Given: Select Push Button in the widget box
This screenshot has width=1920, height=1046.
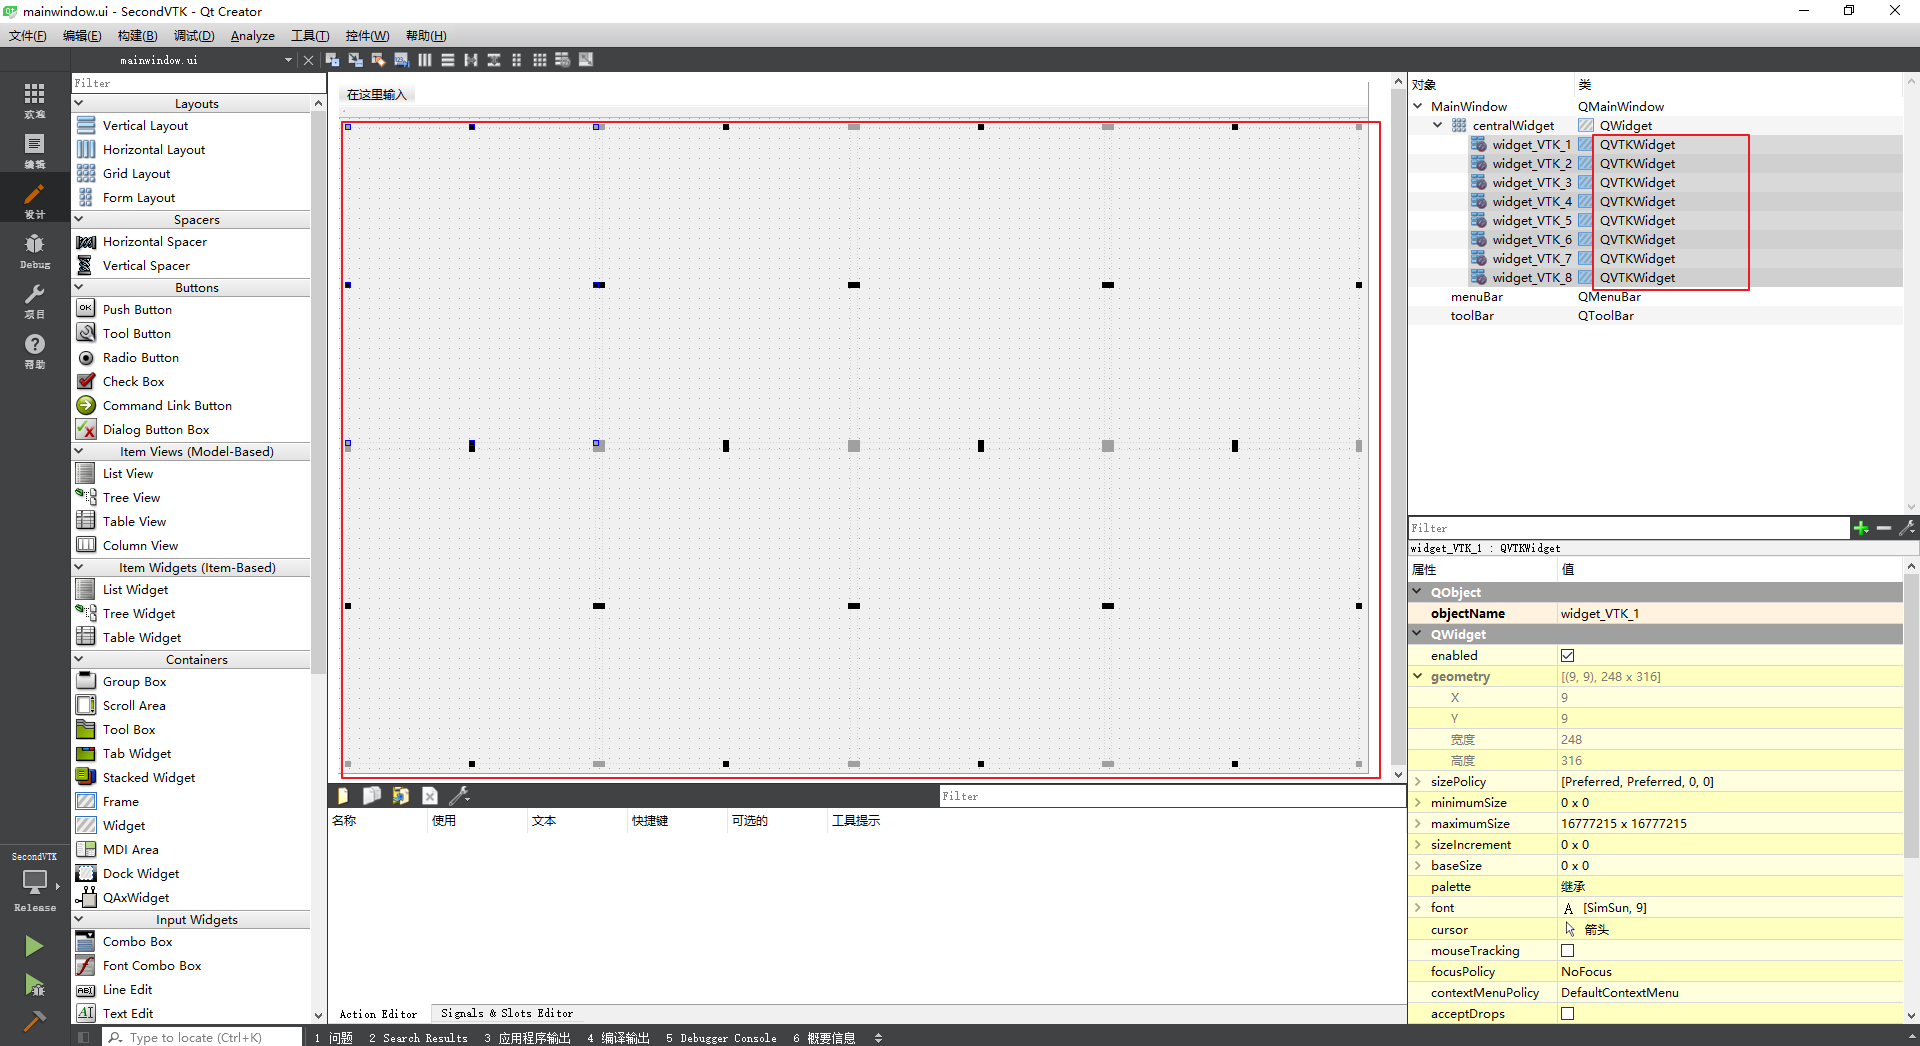Looking at the screenshot, I should tap(137, 310).
